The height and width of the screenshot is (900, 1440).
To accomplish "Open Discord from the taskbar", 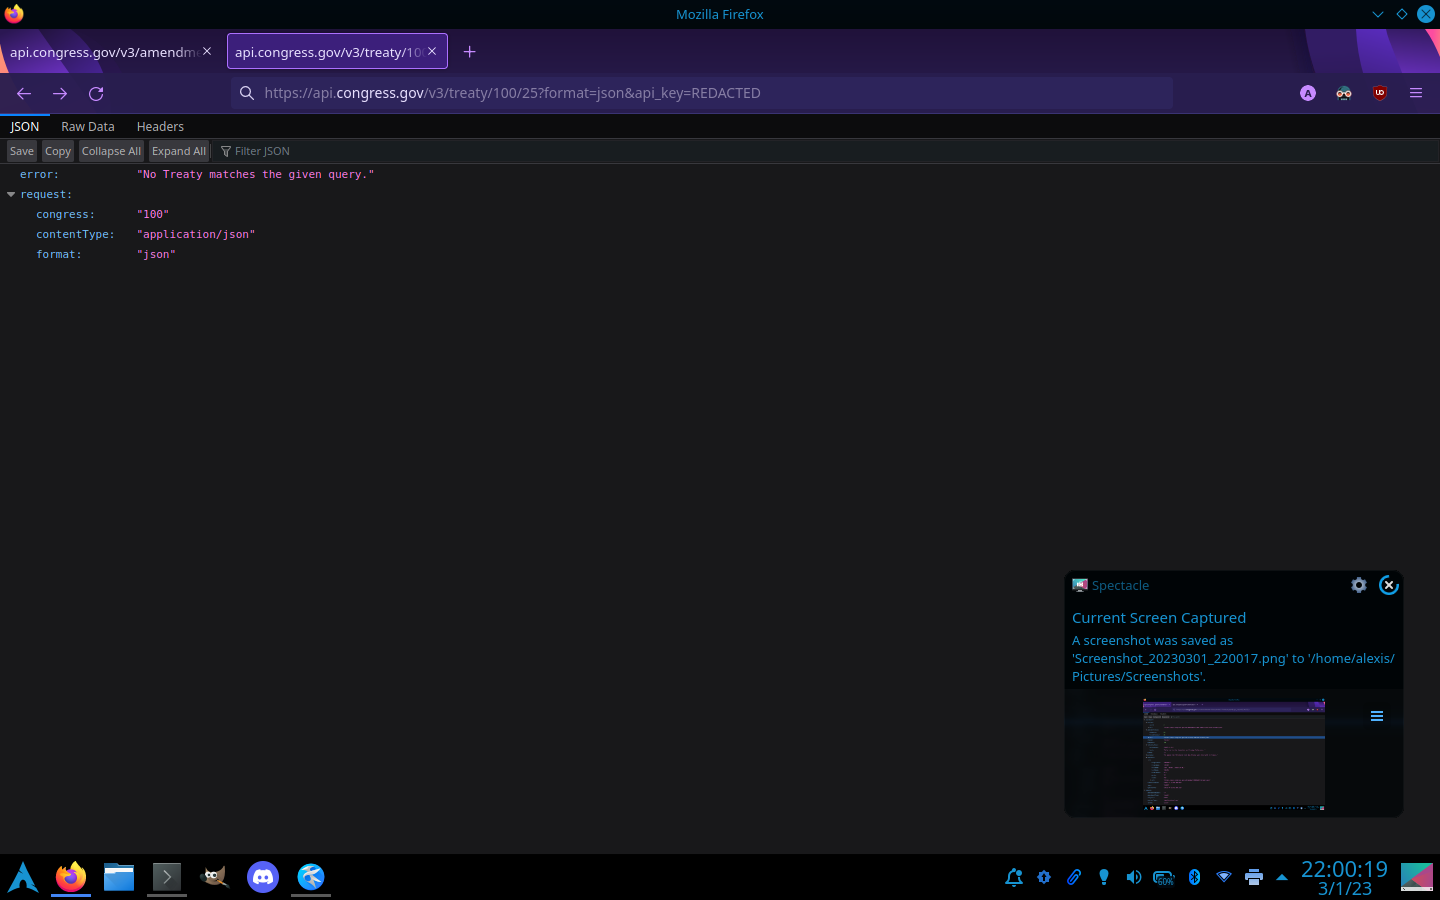I will [x=262, y=877].
